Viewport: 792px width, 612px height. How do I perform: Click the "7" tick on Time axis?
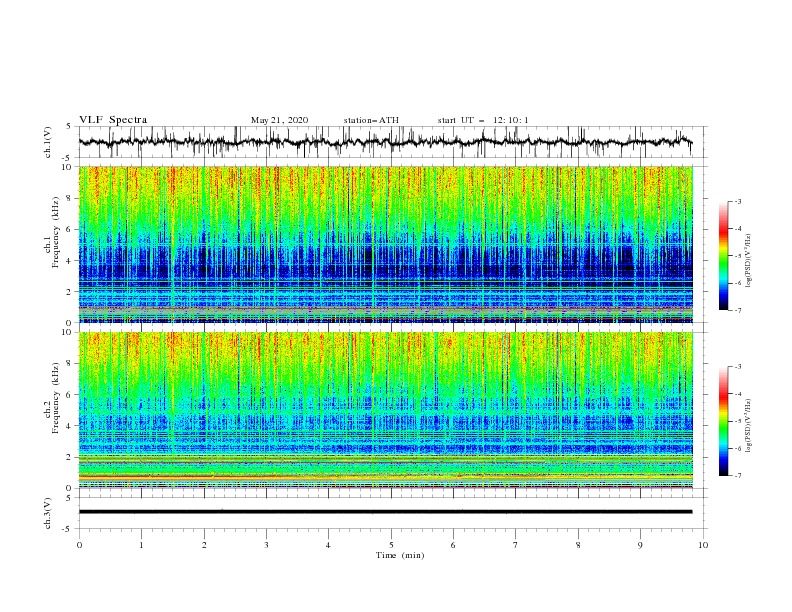coord(516,545)
